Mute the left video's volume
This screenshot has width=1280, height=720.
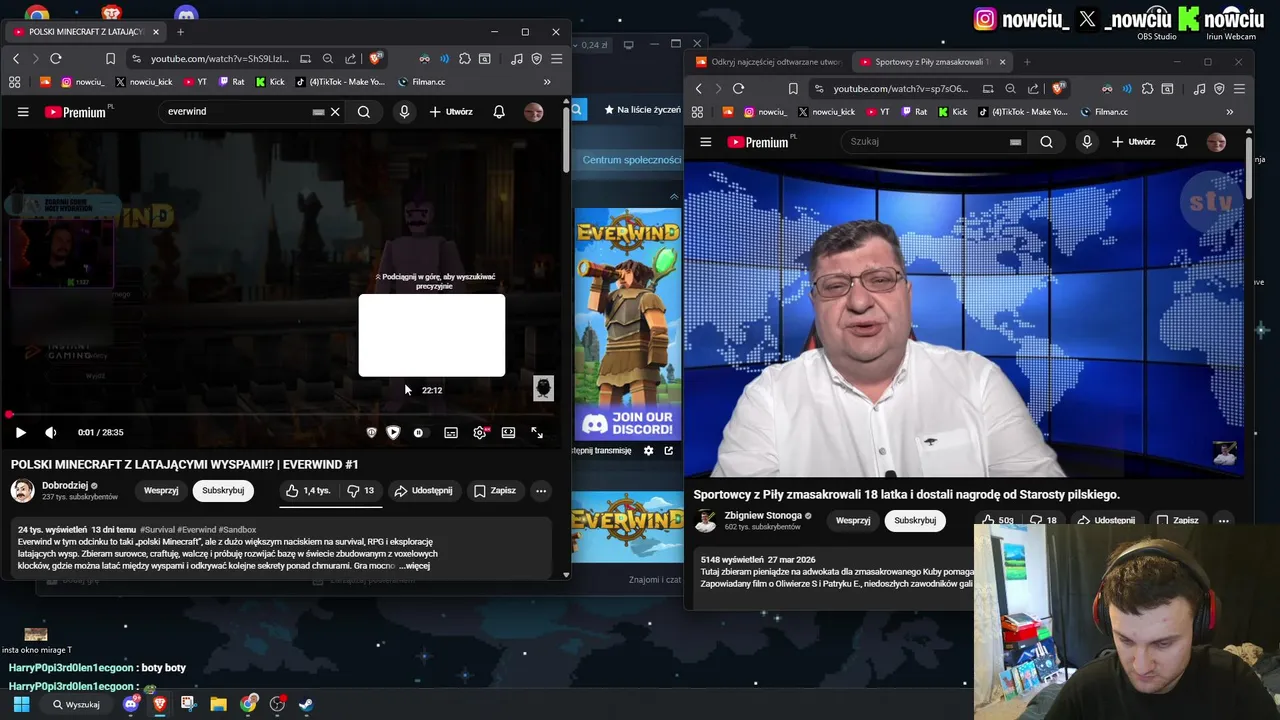50,433
